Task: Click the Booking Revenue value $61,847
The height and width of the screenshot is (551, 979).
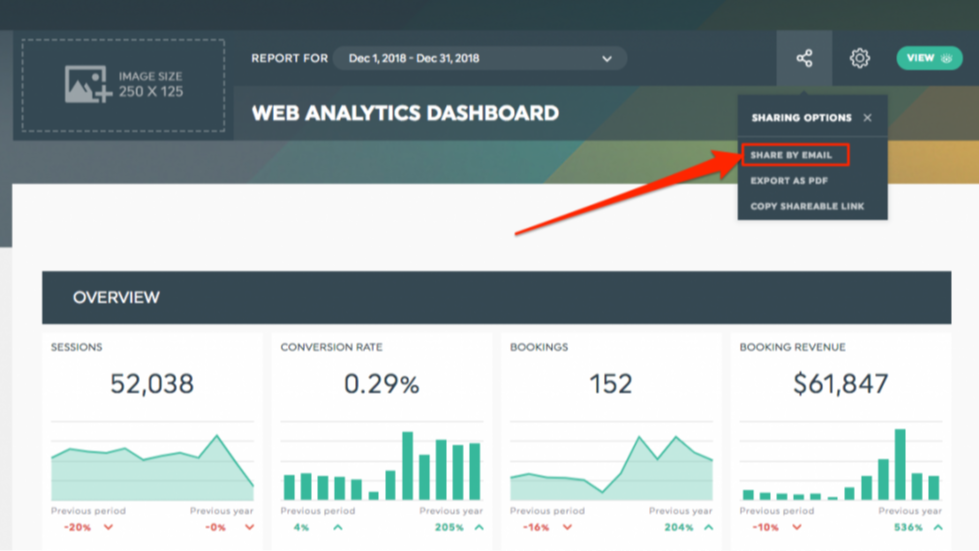Action: [x=840, y=384]
